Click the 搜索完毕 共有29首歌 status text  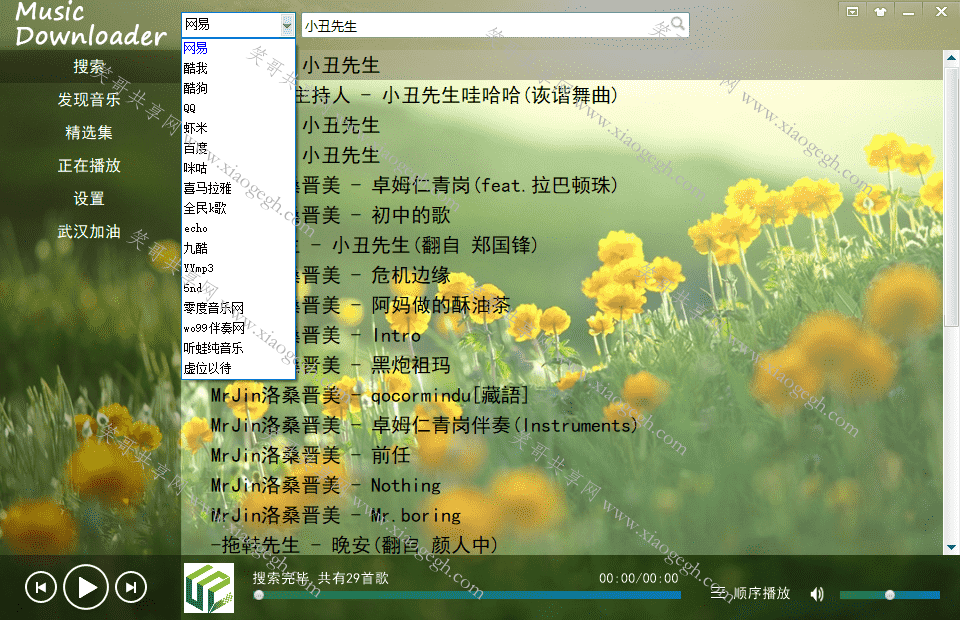click(321, 578)
